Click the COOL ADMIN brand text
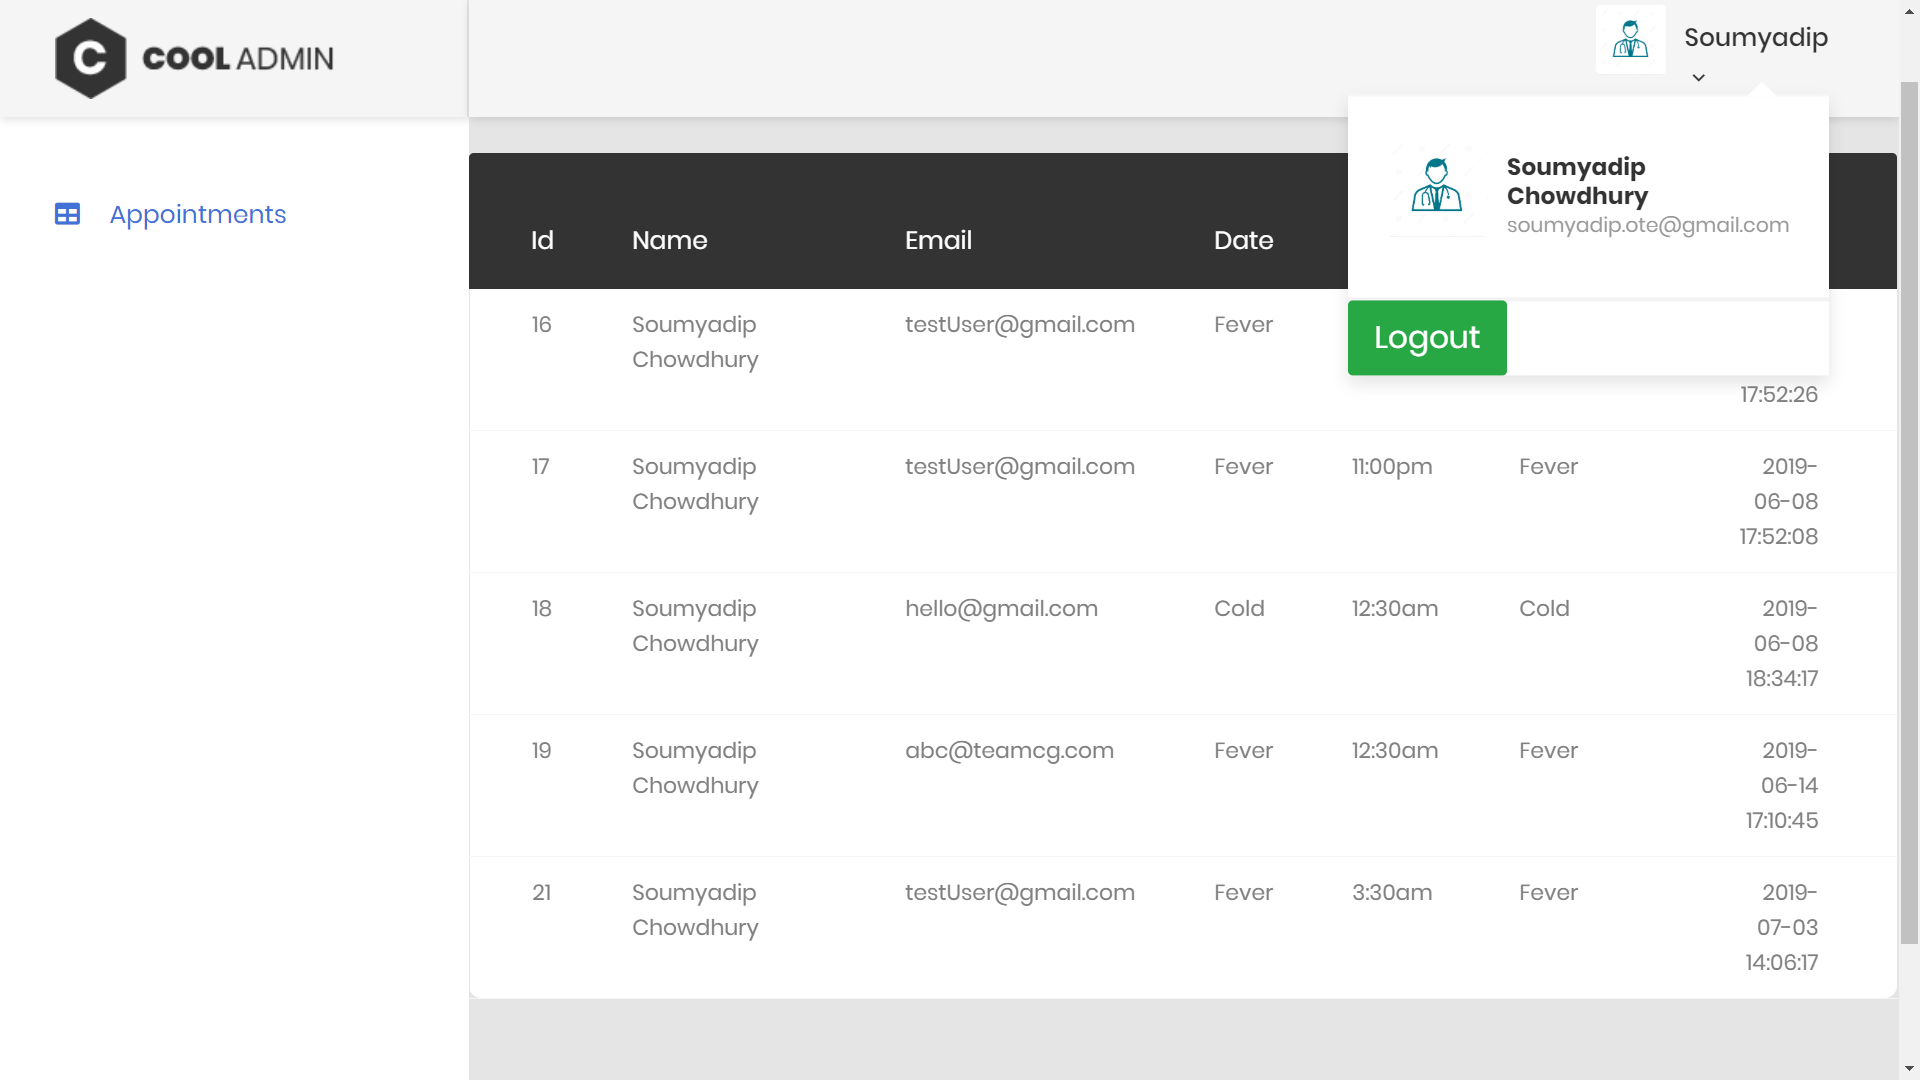1920x1080 pixels. click(x=238, y=58)
